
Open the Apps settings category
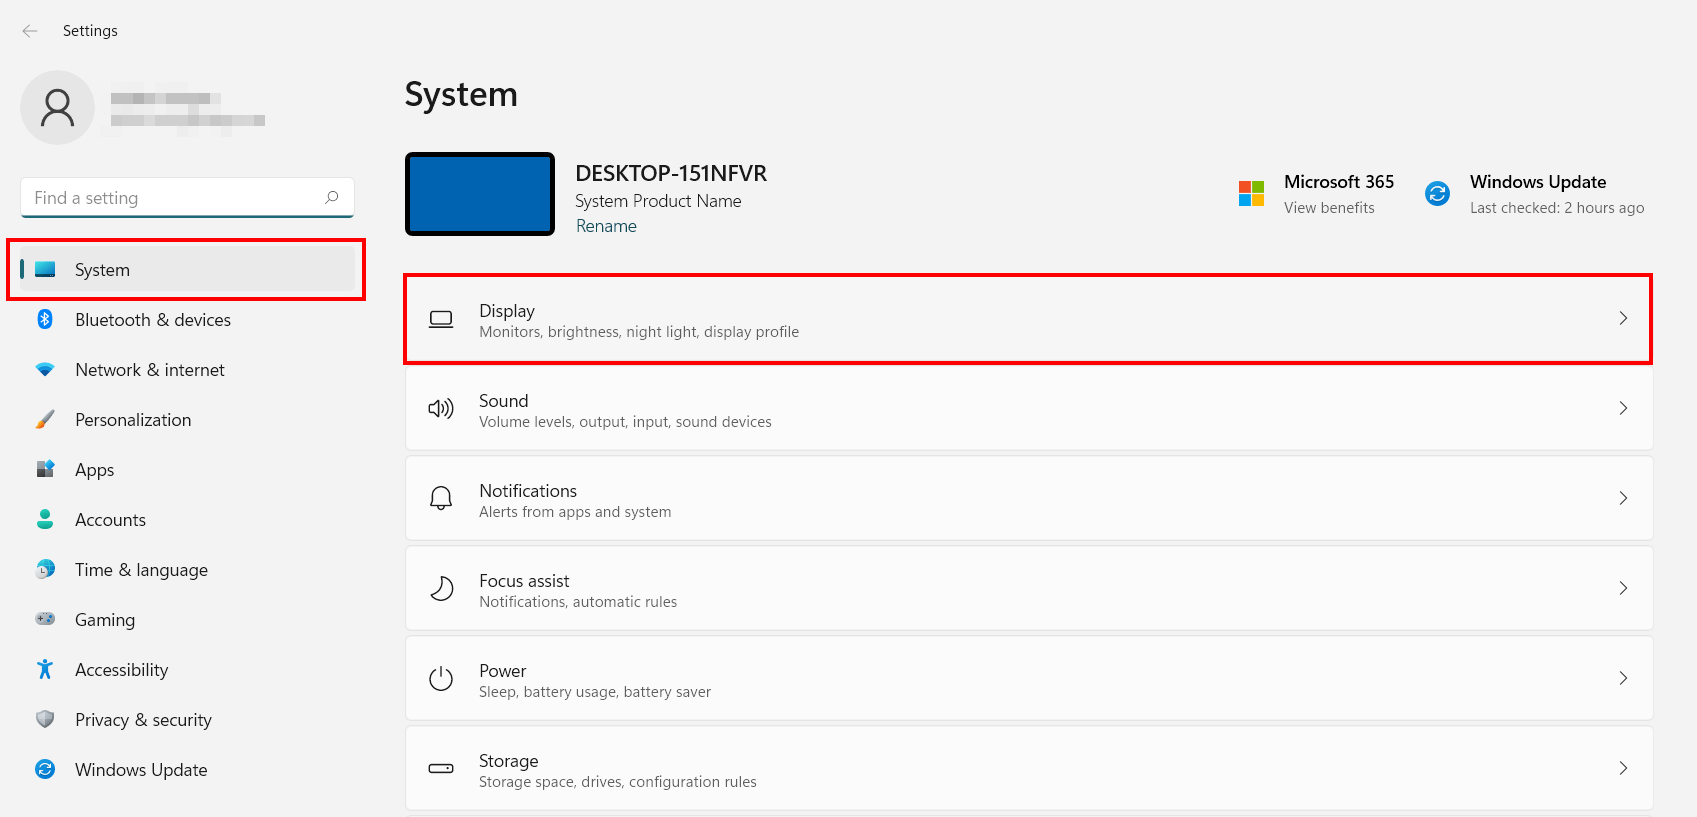(95, 470)
